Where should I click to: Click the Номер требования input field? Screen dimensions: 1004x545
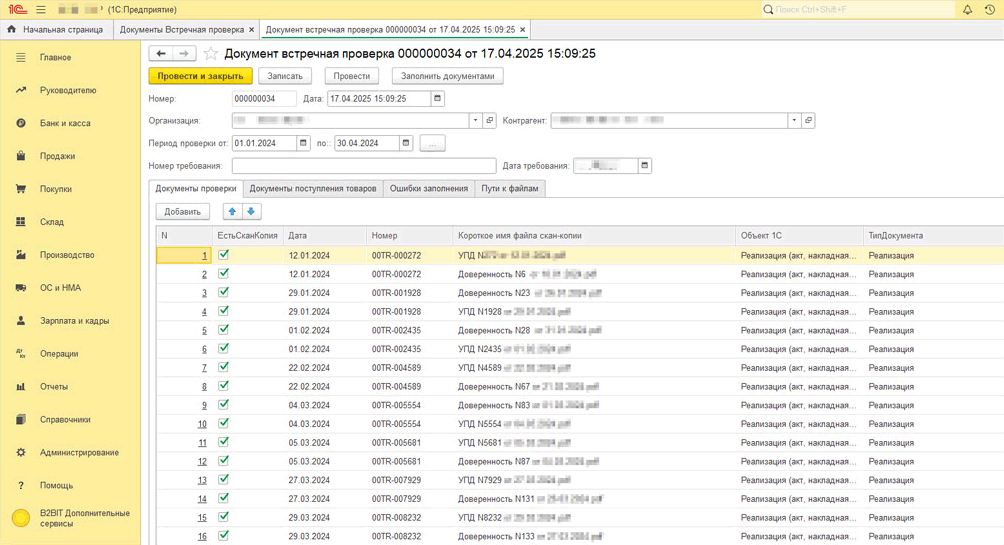pyautogui.click(x=364, y=166)
